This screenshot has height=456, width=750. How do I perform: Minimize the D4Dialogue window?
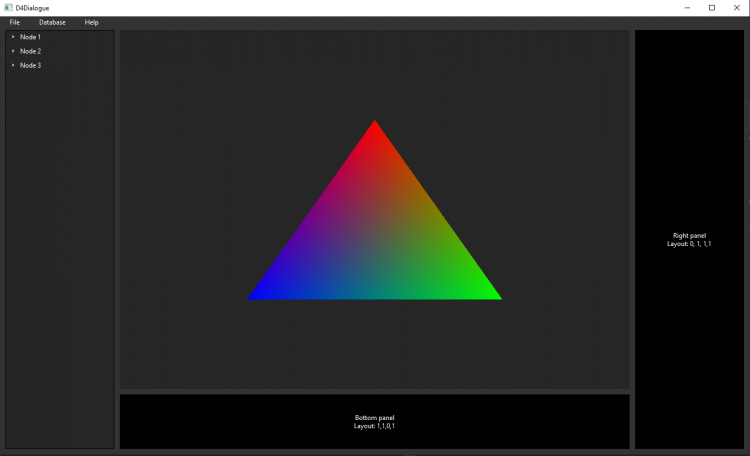687,8
